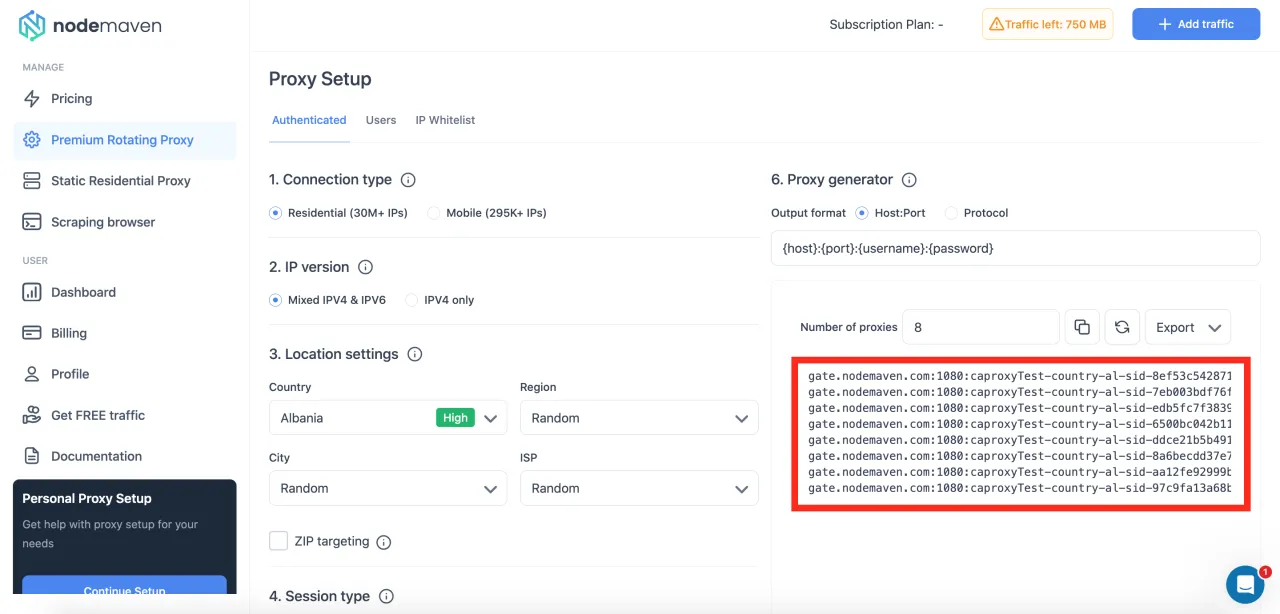This screenshot has height=614, width=1280.
Task: Select the Mobile (295K+ IPs) radio option
Action: (x=433, y=213)
